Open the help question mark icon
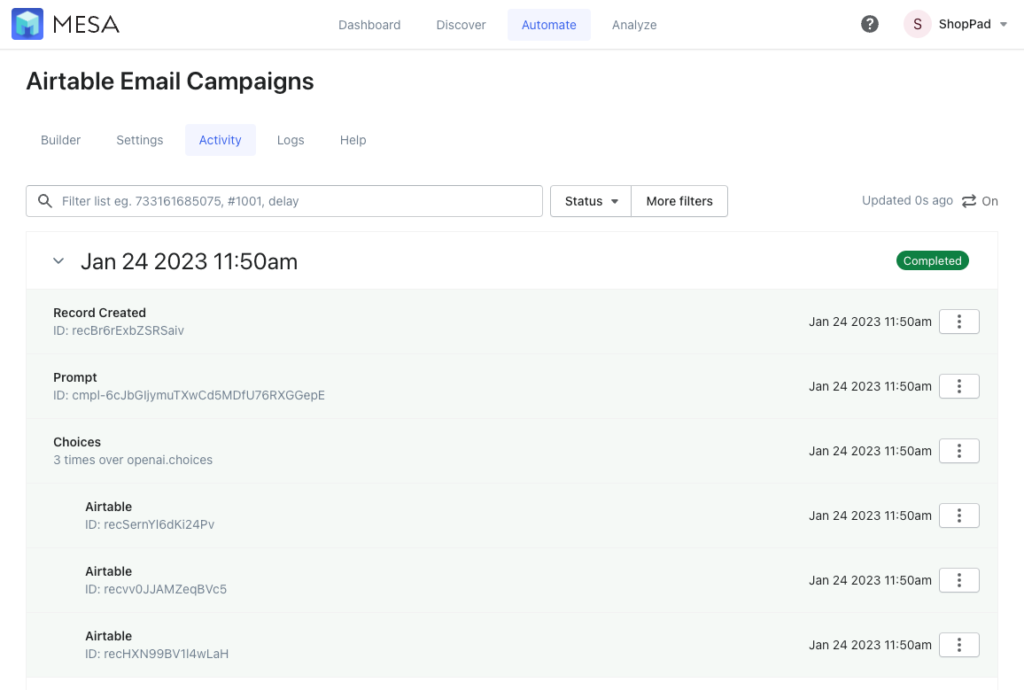 (x=869, y=24)
